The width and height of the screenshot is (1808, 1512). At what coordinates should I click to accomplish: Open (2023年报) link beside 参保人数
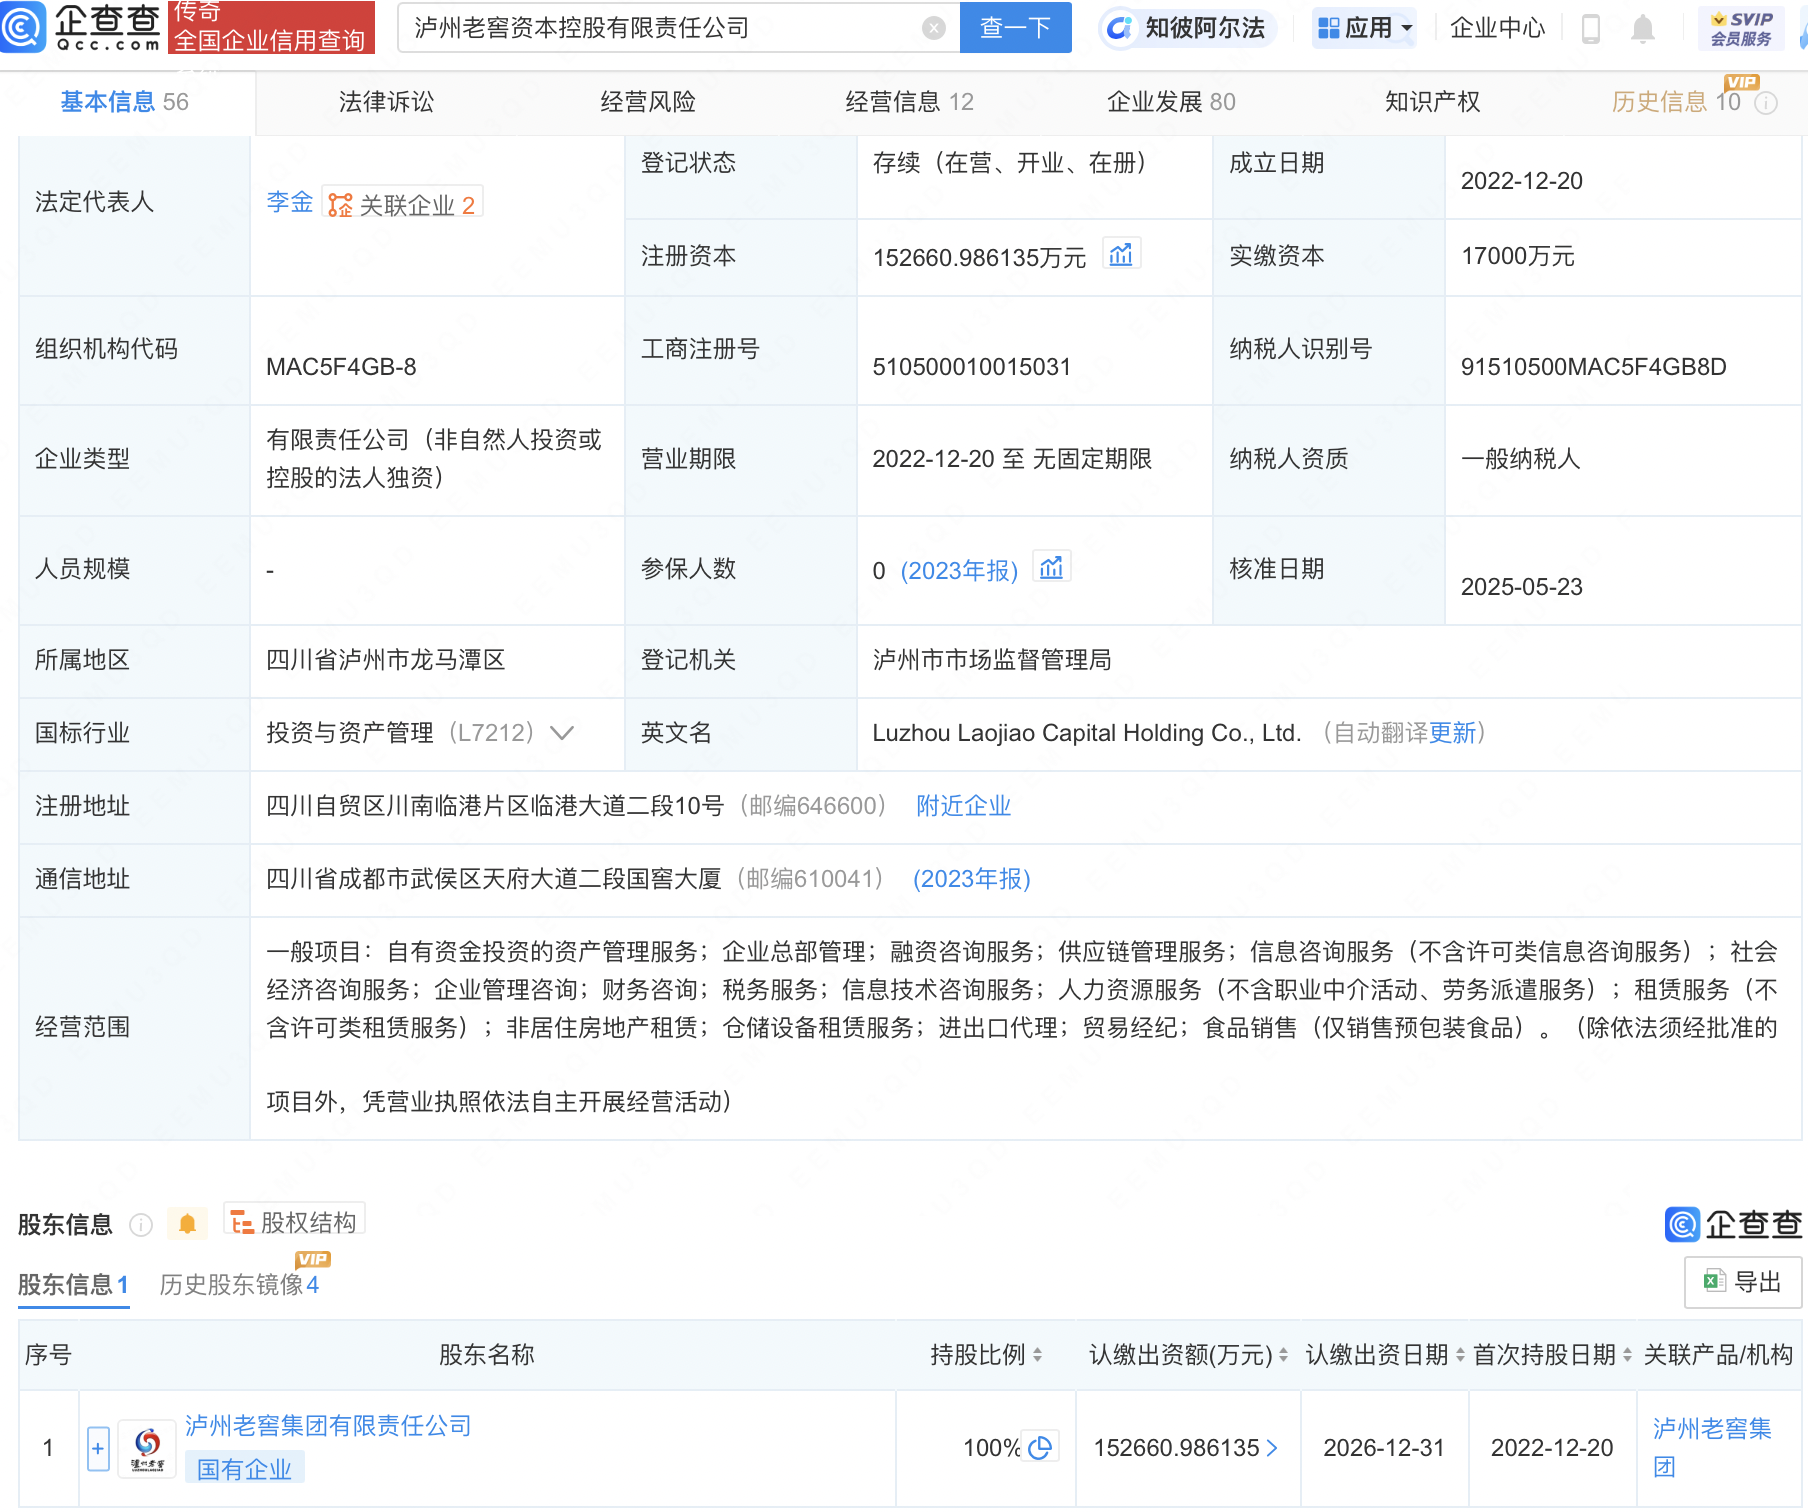click(959, 571)
